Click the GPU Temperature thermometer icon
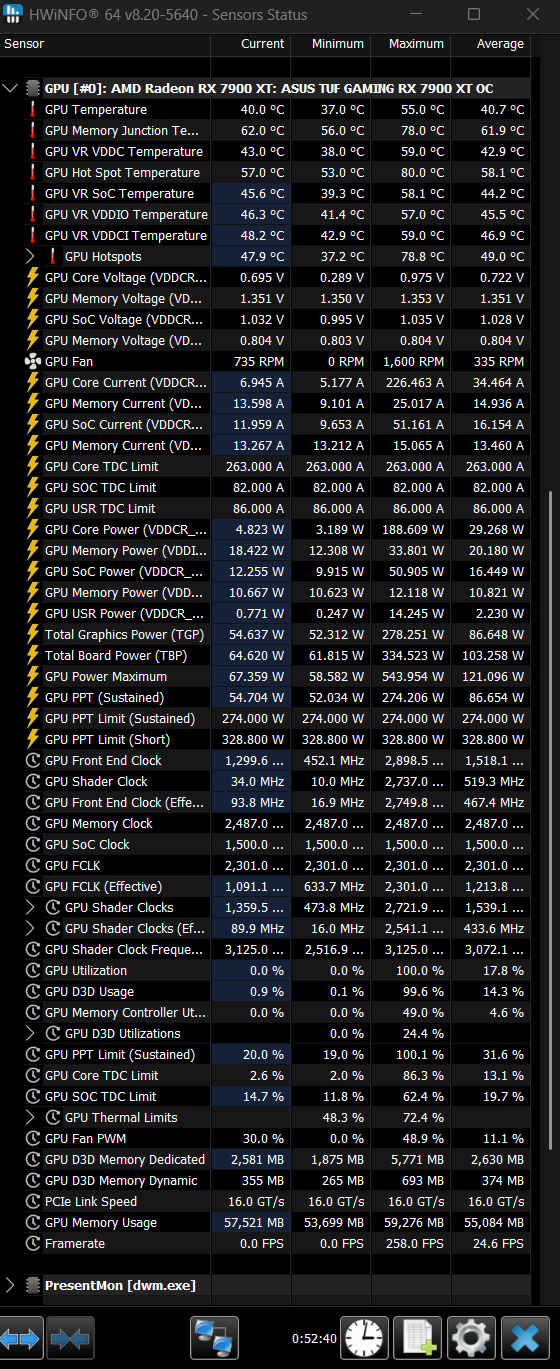560x1369 pixels. (x=32, y=109)
